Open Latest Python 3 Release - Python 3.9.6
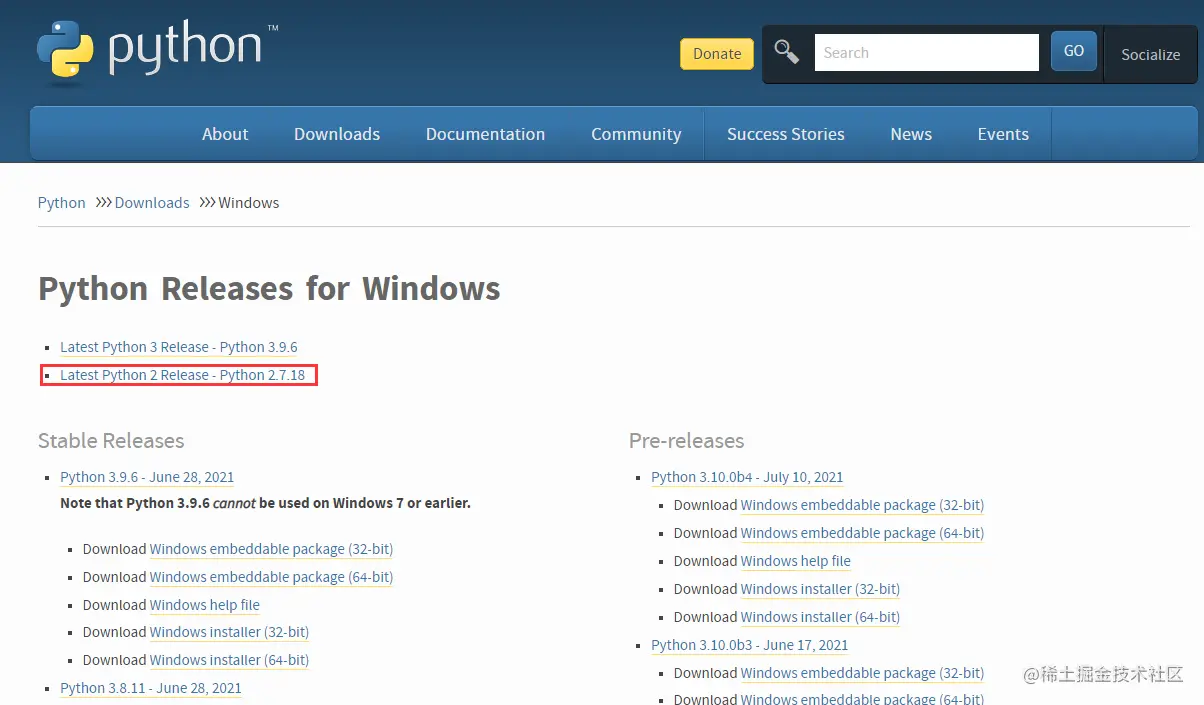1204x705 pixels. click(x=179, y=347)
